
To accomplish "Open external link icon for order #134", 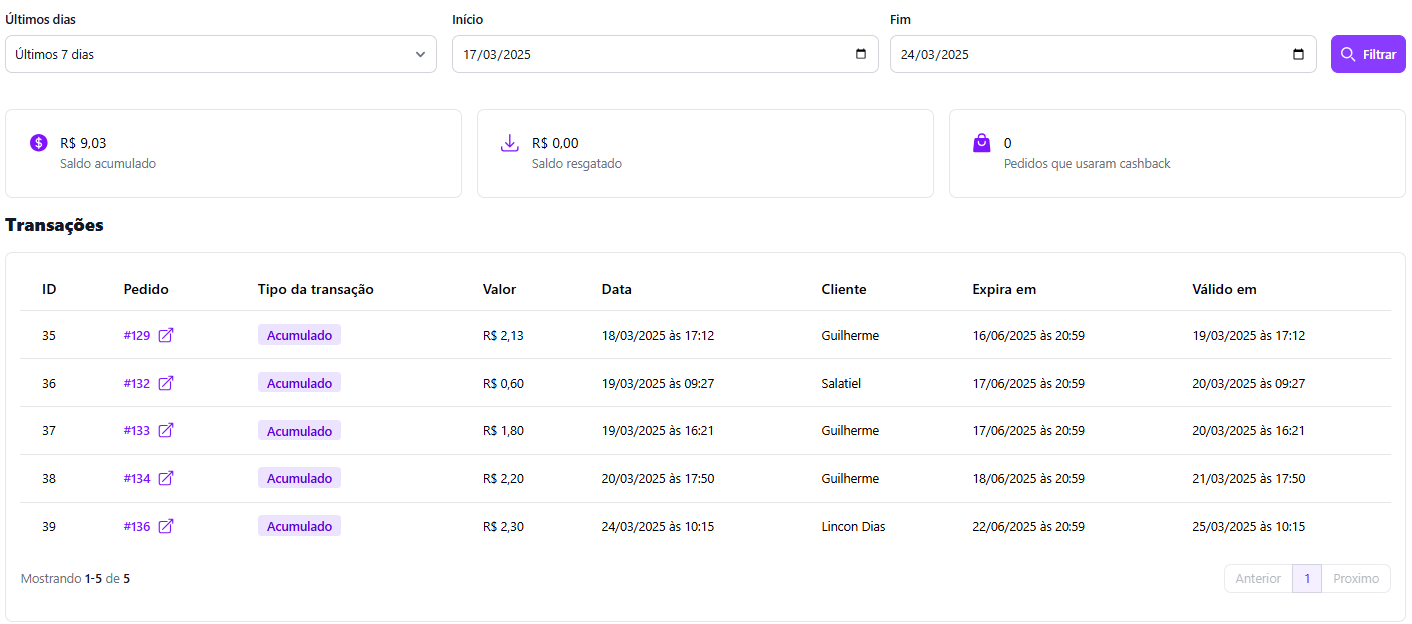I will (166, 479).
